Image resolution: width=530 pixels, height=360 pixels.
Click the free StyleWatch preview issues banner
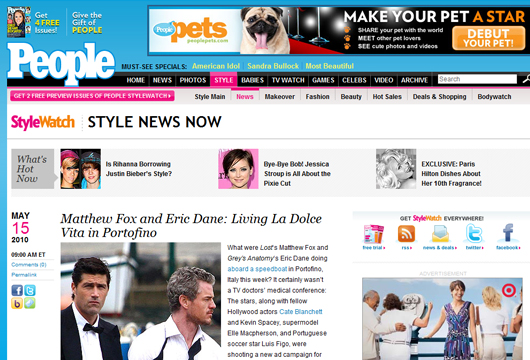92,96
